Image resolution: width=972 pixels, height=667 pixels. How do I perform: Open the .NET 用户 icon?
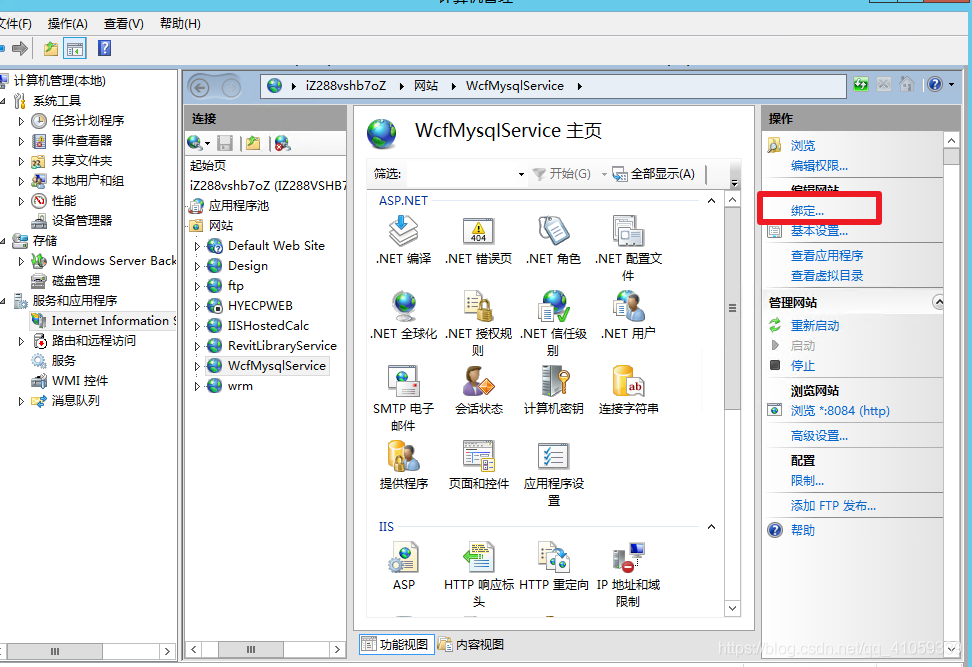click(x=629, y=306)
